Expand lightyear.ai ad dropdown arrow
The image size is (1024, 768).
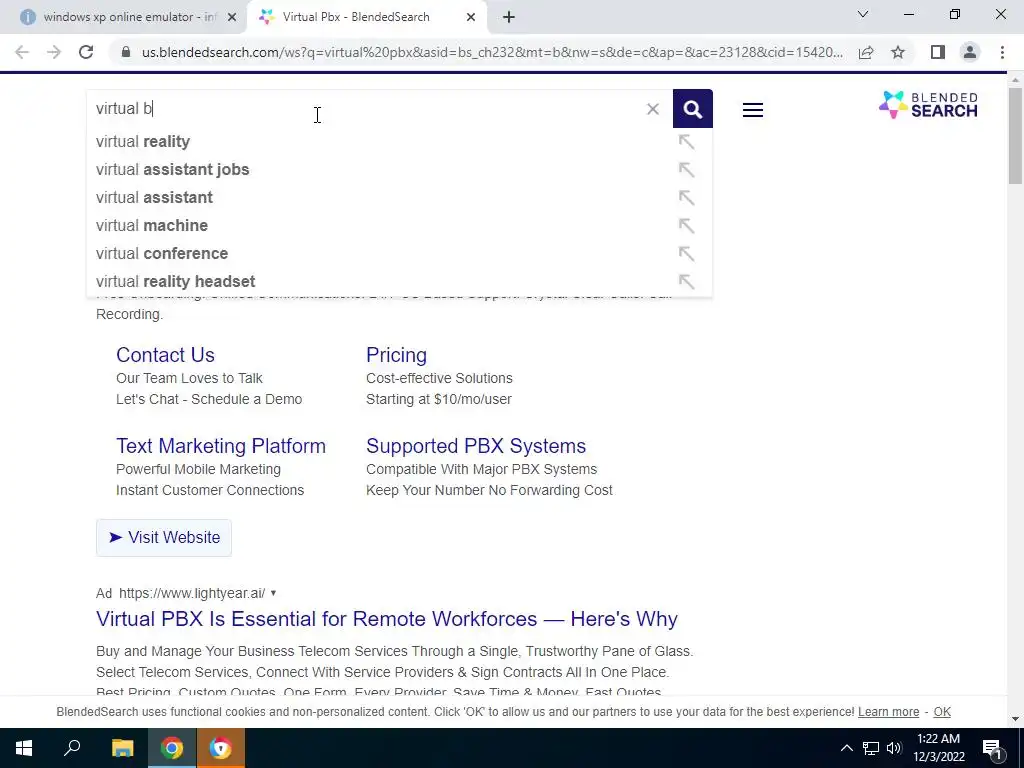point(273,593)
